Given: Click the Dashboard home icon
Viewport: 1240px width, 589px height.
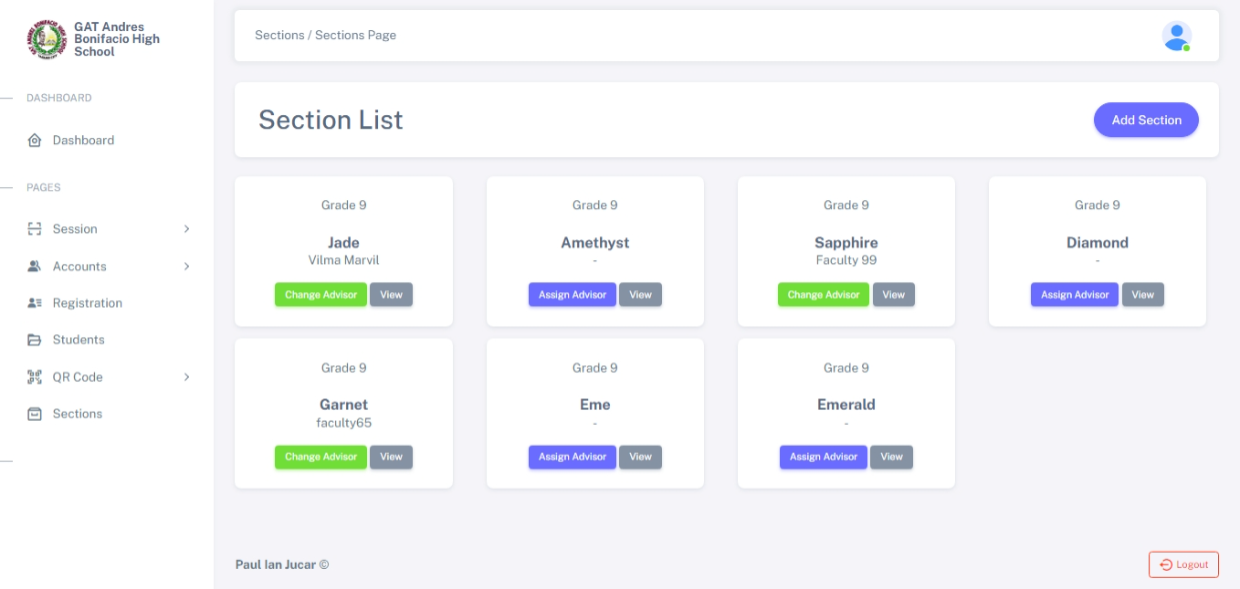Looking at the screenshot, I should pyautogui.click(x=34, y=141).
